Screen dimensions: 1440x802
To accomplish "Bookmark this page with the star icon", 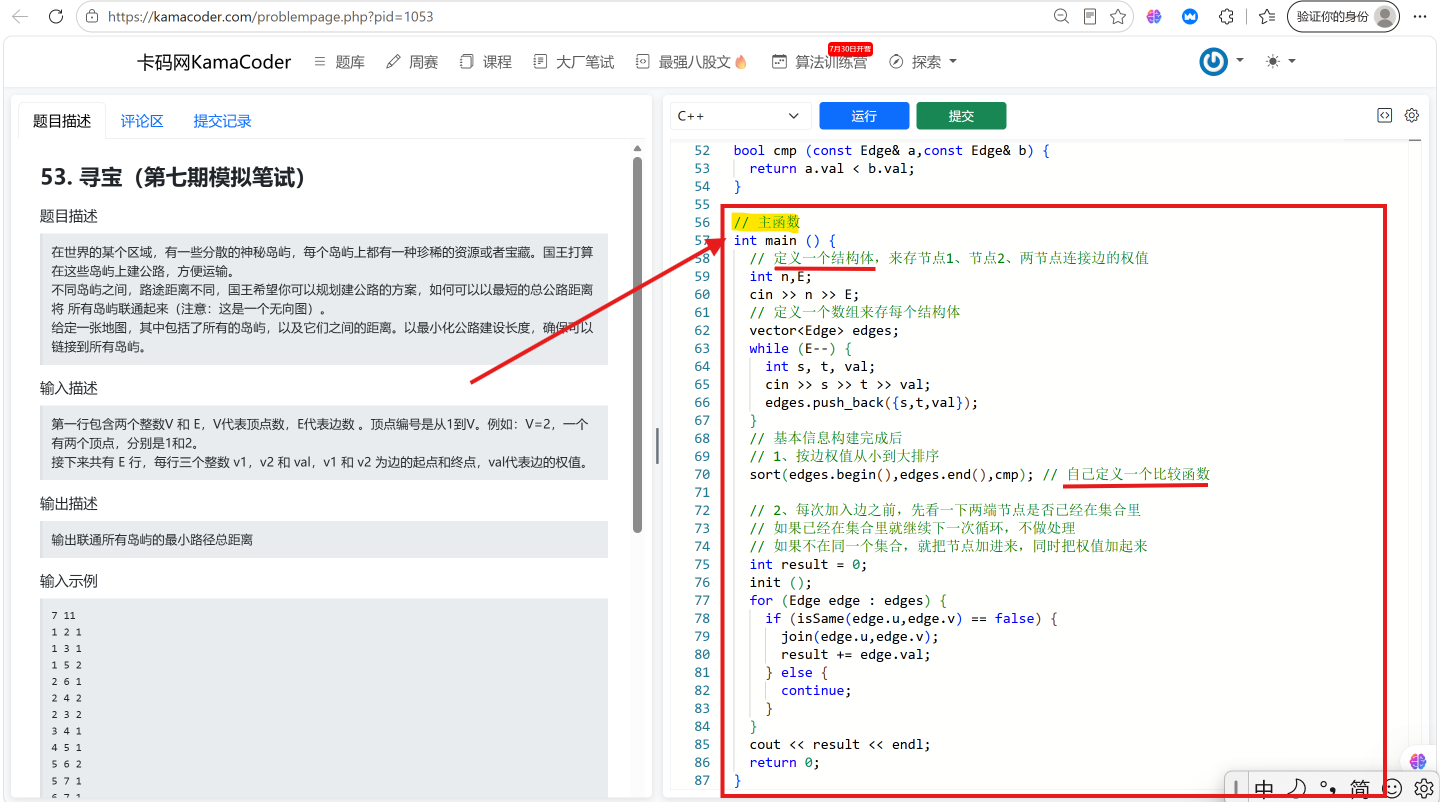I will point(1118,16).
